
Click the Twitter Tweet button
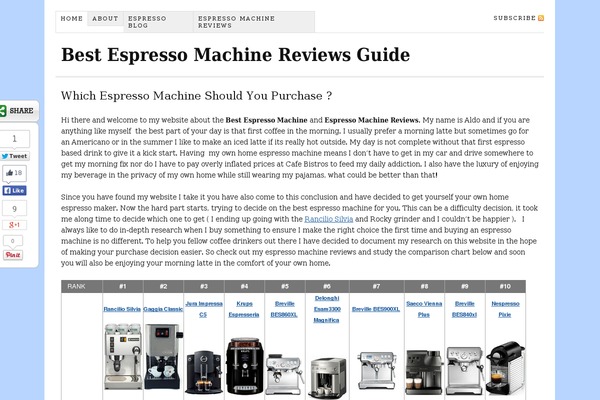[15, 156]
